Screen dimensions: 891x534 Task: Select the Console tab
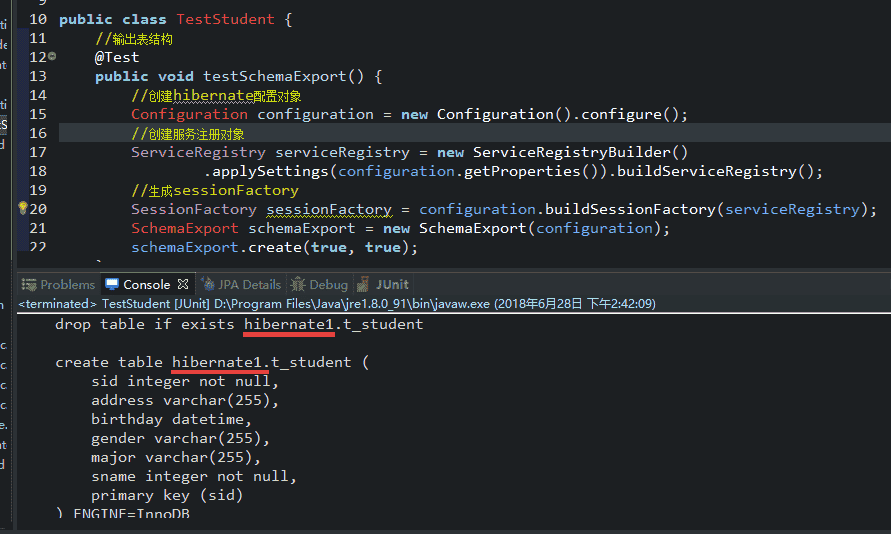(x=147, y=285)
